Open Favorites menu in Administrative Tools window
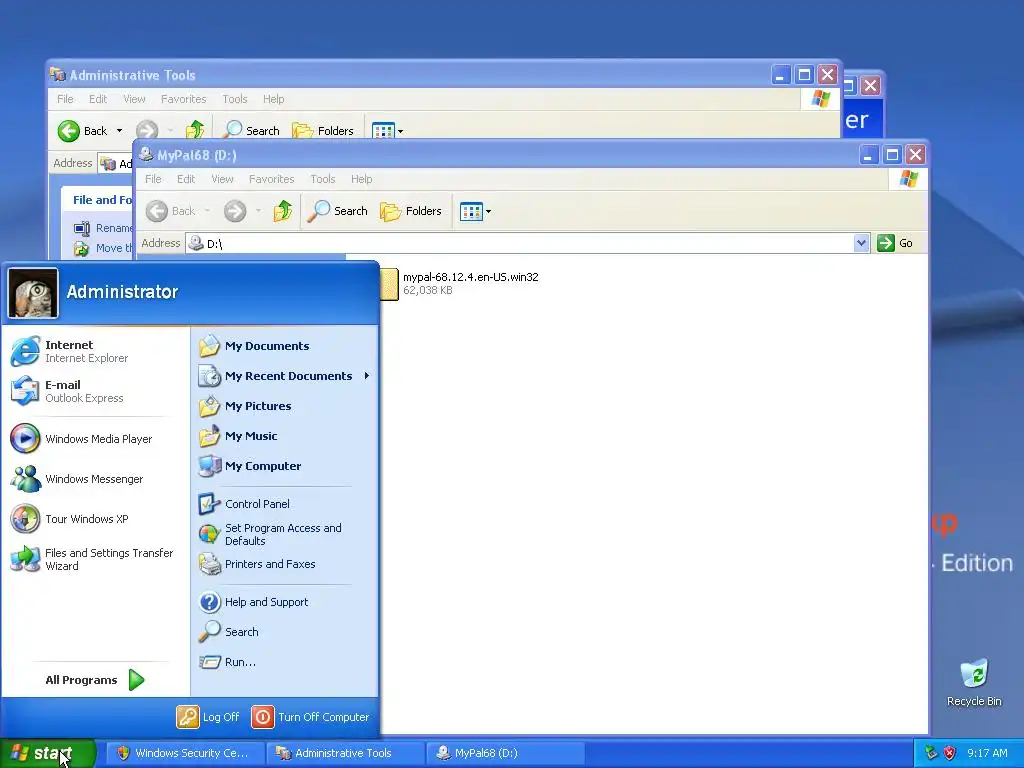This screenshot has width=1024, height=768. (184, 99)
